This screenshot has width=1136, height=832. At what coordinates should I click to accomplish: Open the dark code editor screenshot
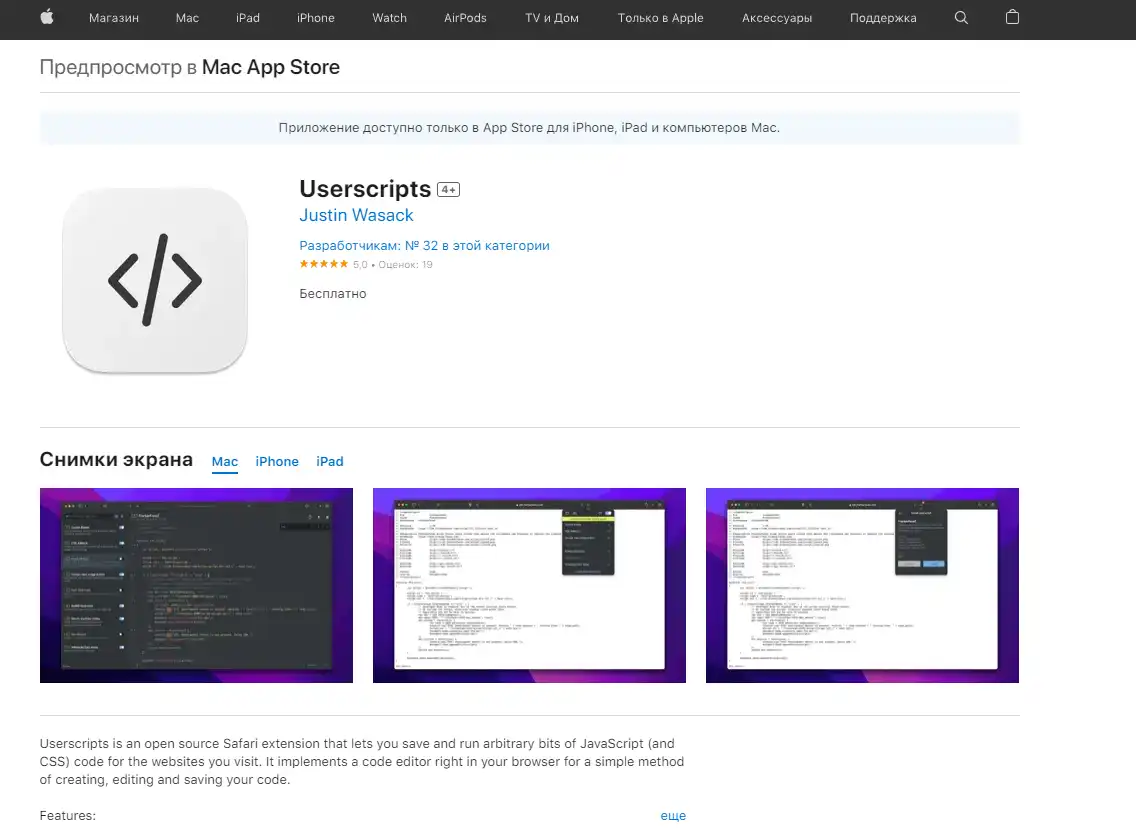pos(196,586)
